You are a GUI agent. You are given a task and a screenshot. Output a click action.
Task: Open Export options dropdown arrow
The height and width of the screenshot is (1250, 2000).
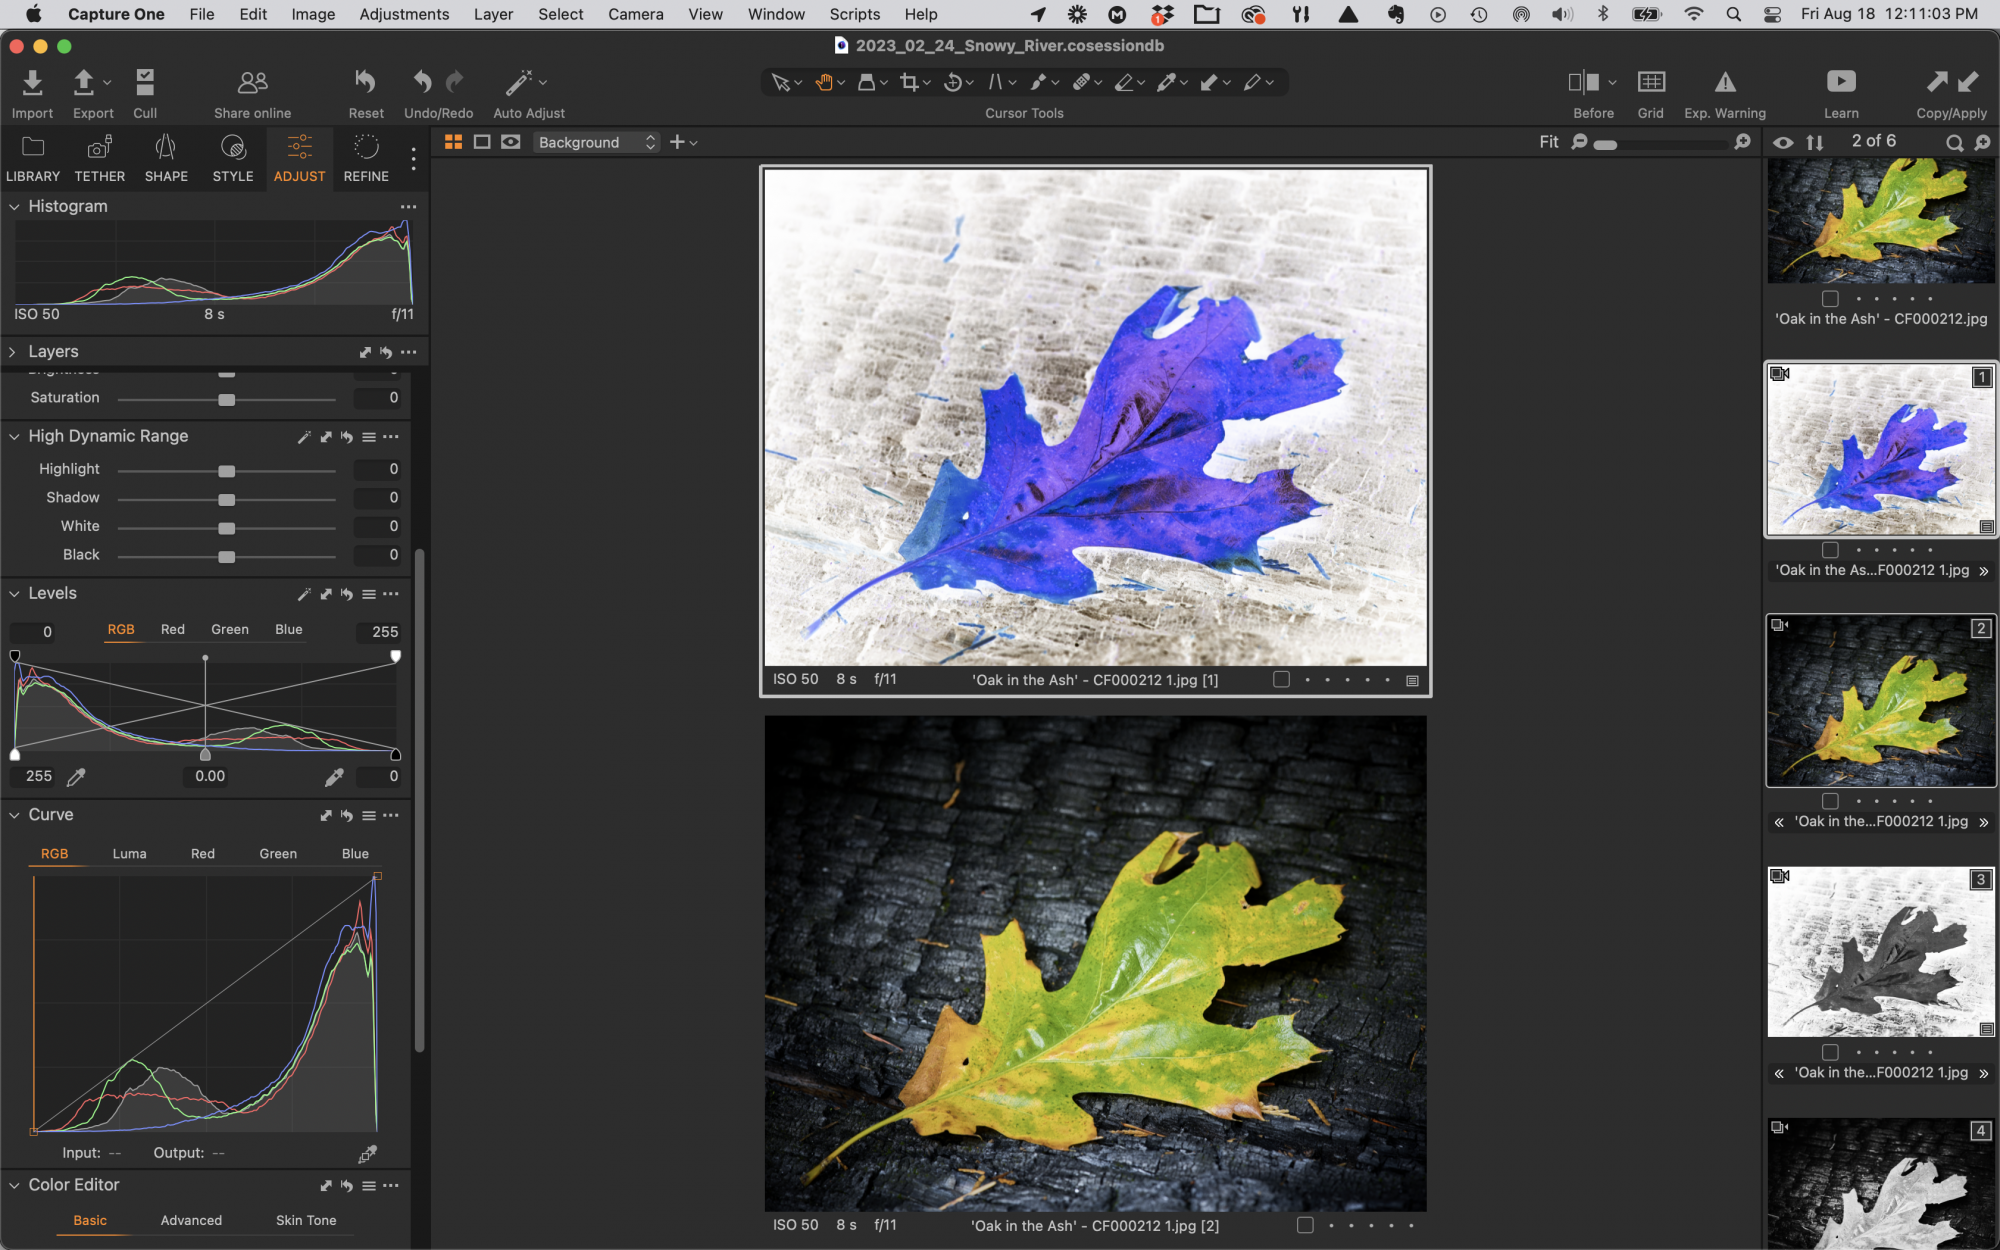click(x=107, y=82)
